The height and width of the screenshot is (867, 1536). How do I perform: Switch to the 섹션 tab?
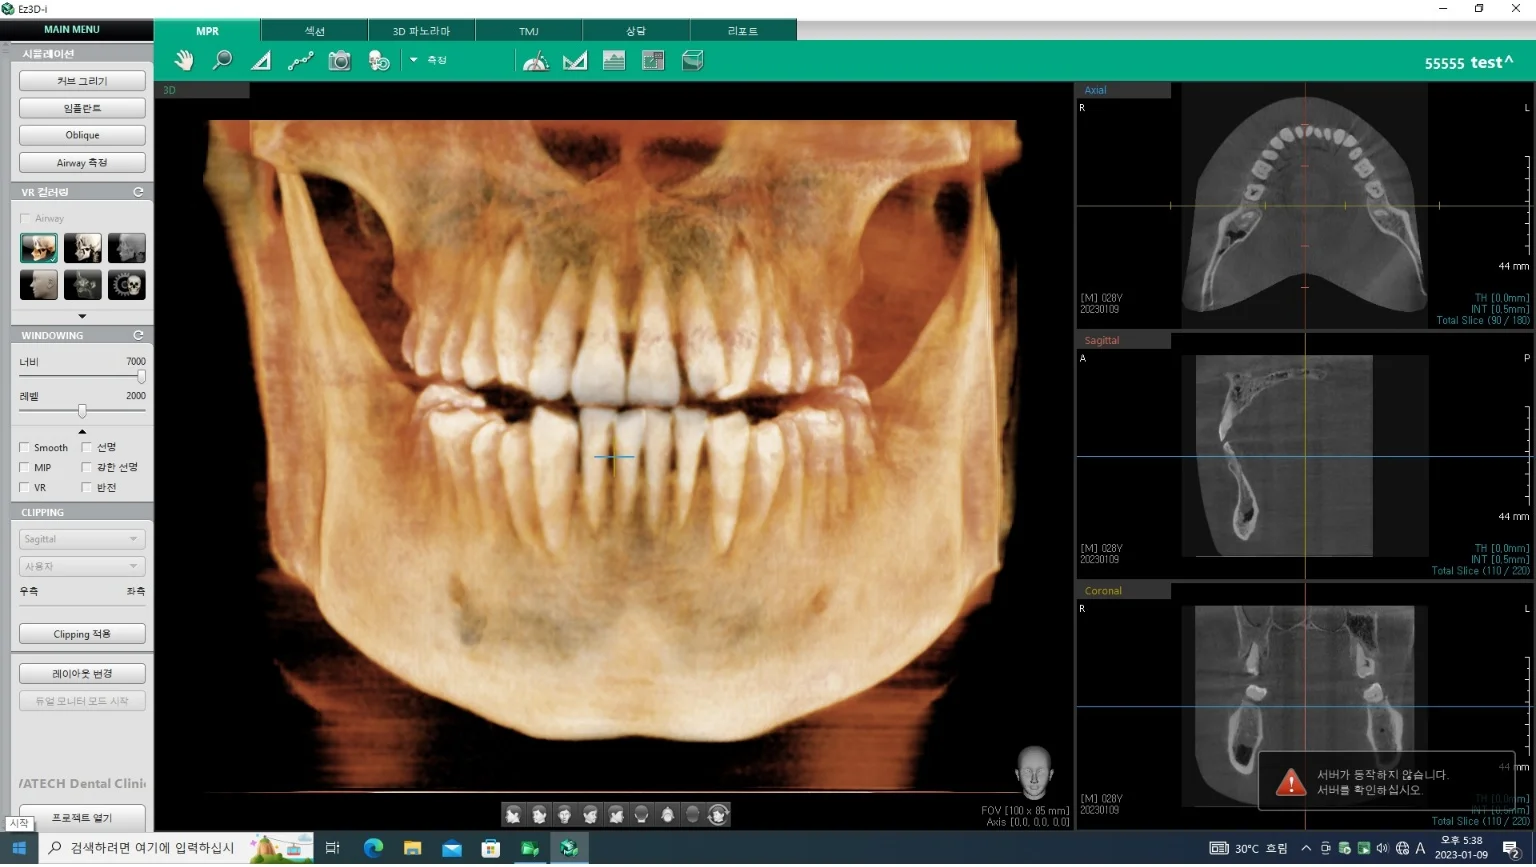click(x=314, y=31)
